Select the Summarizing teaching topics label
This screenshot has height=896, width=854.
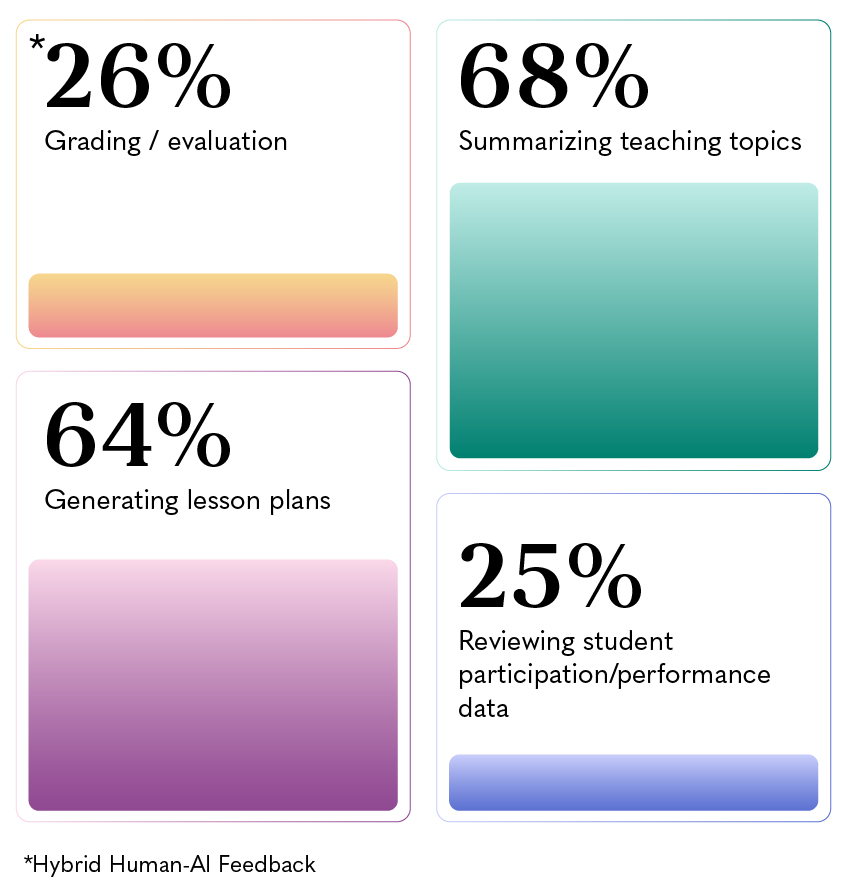tap(630, 141)
